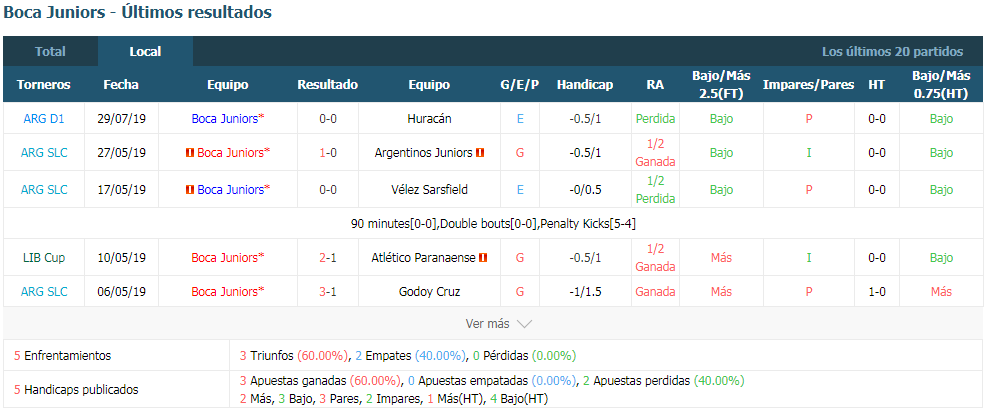987x412 pixels.
Task: Expand the Ver más chevron
Action: [524, 324]
